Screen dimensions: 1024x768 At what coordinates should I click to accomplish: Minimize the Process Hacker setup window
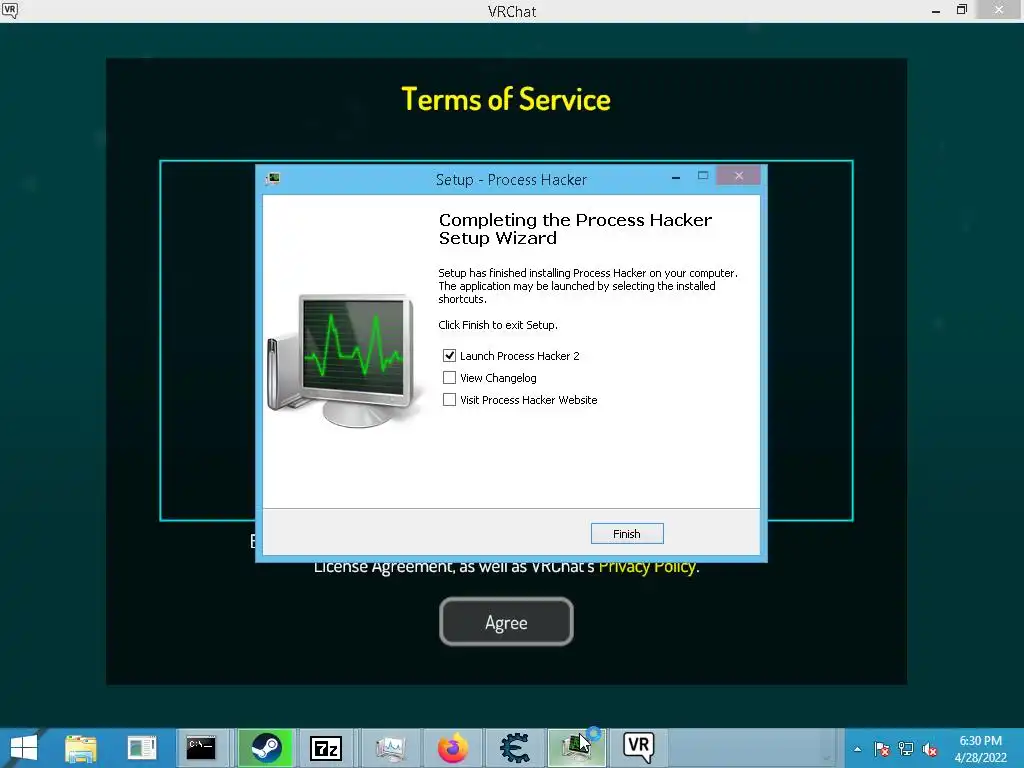(676, 176)
